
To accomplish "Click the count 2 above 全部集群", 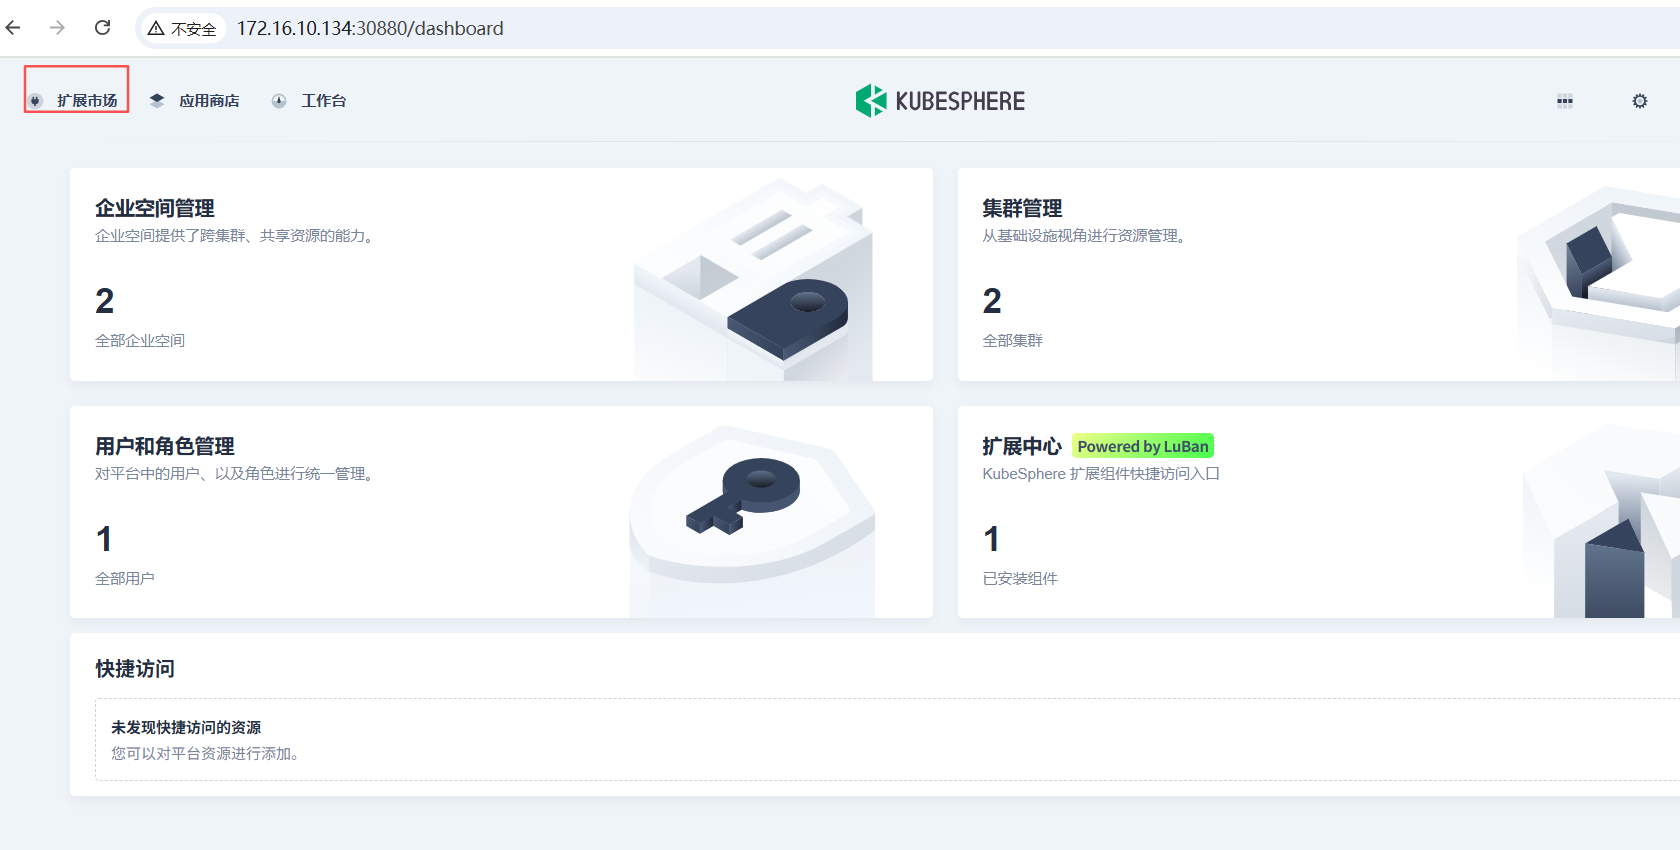I will click(992, 301).
